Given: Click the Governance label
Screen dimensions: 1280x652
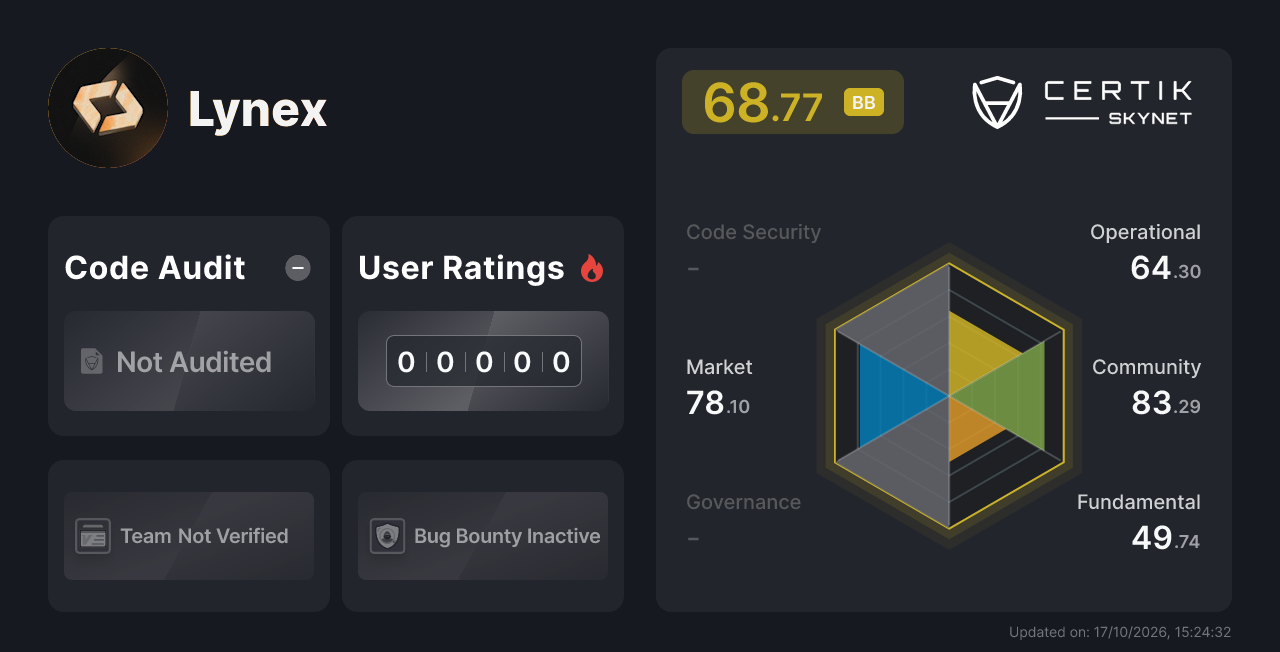Looking at the screenshot, I should (743, 502).
